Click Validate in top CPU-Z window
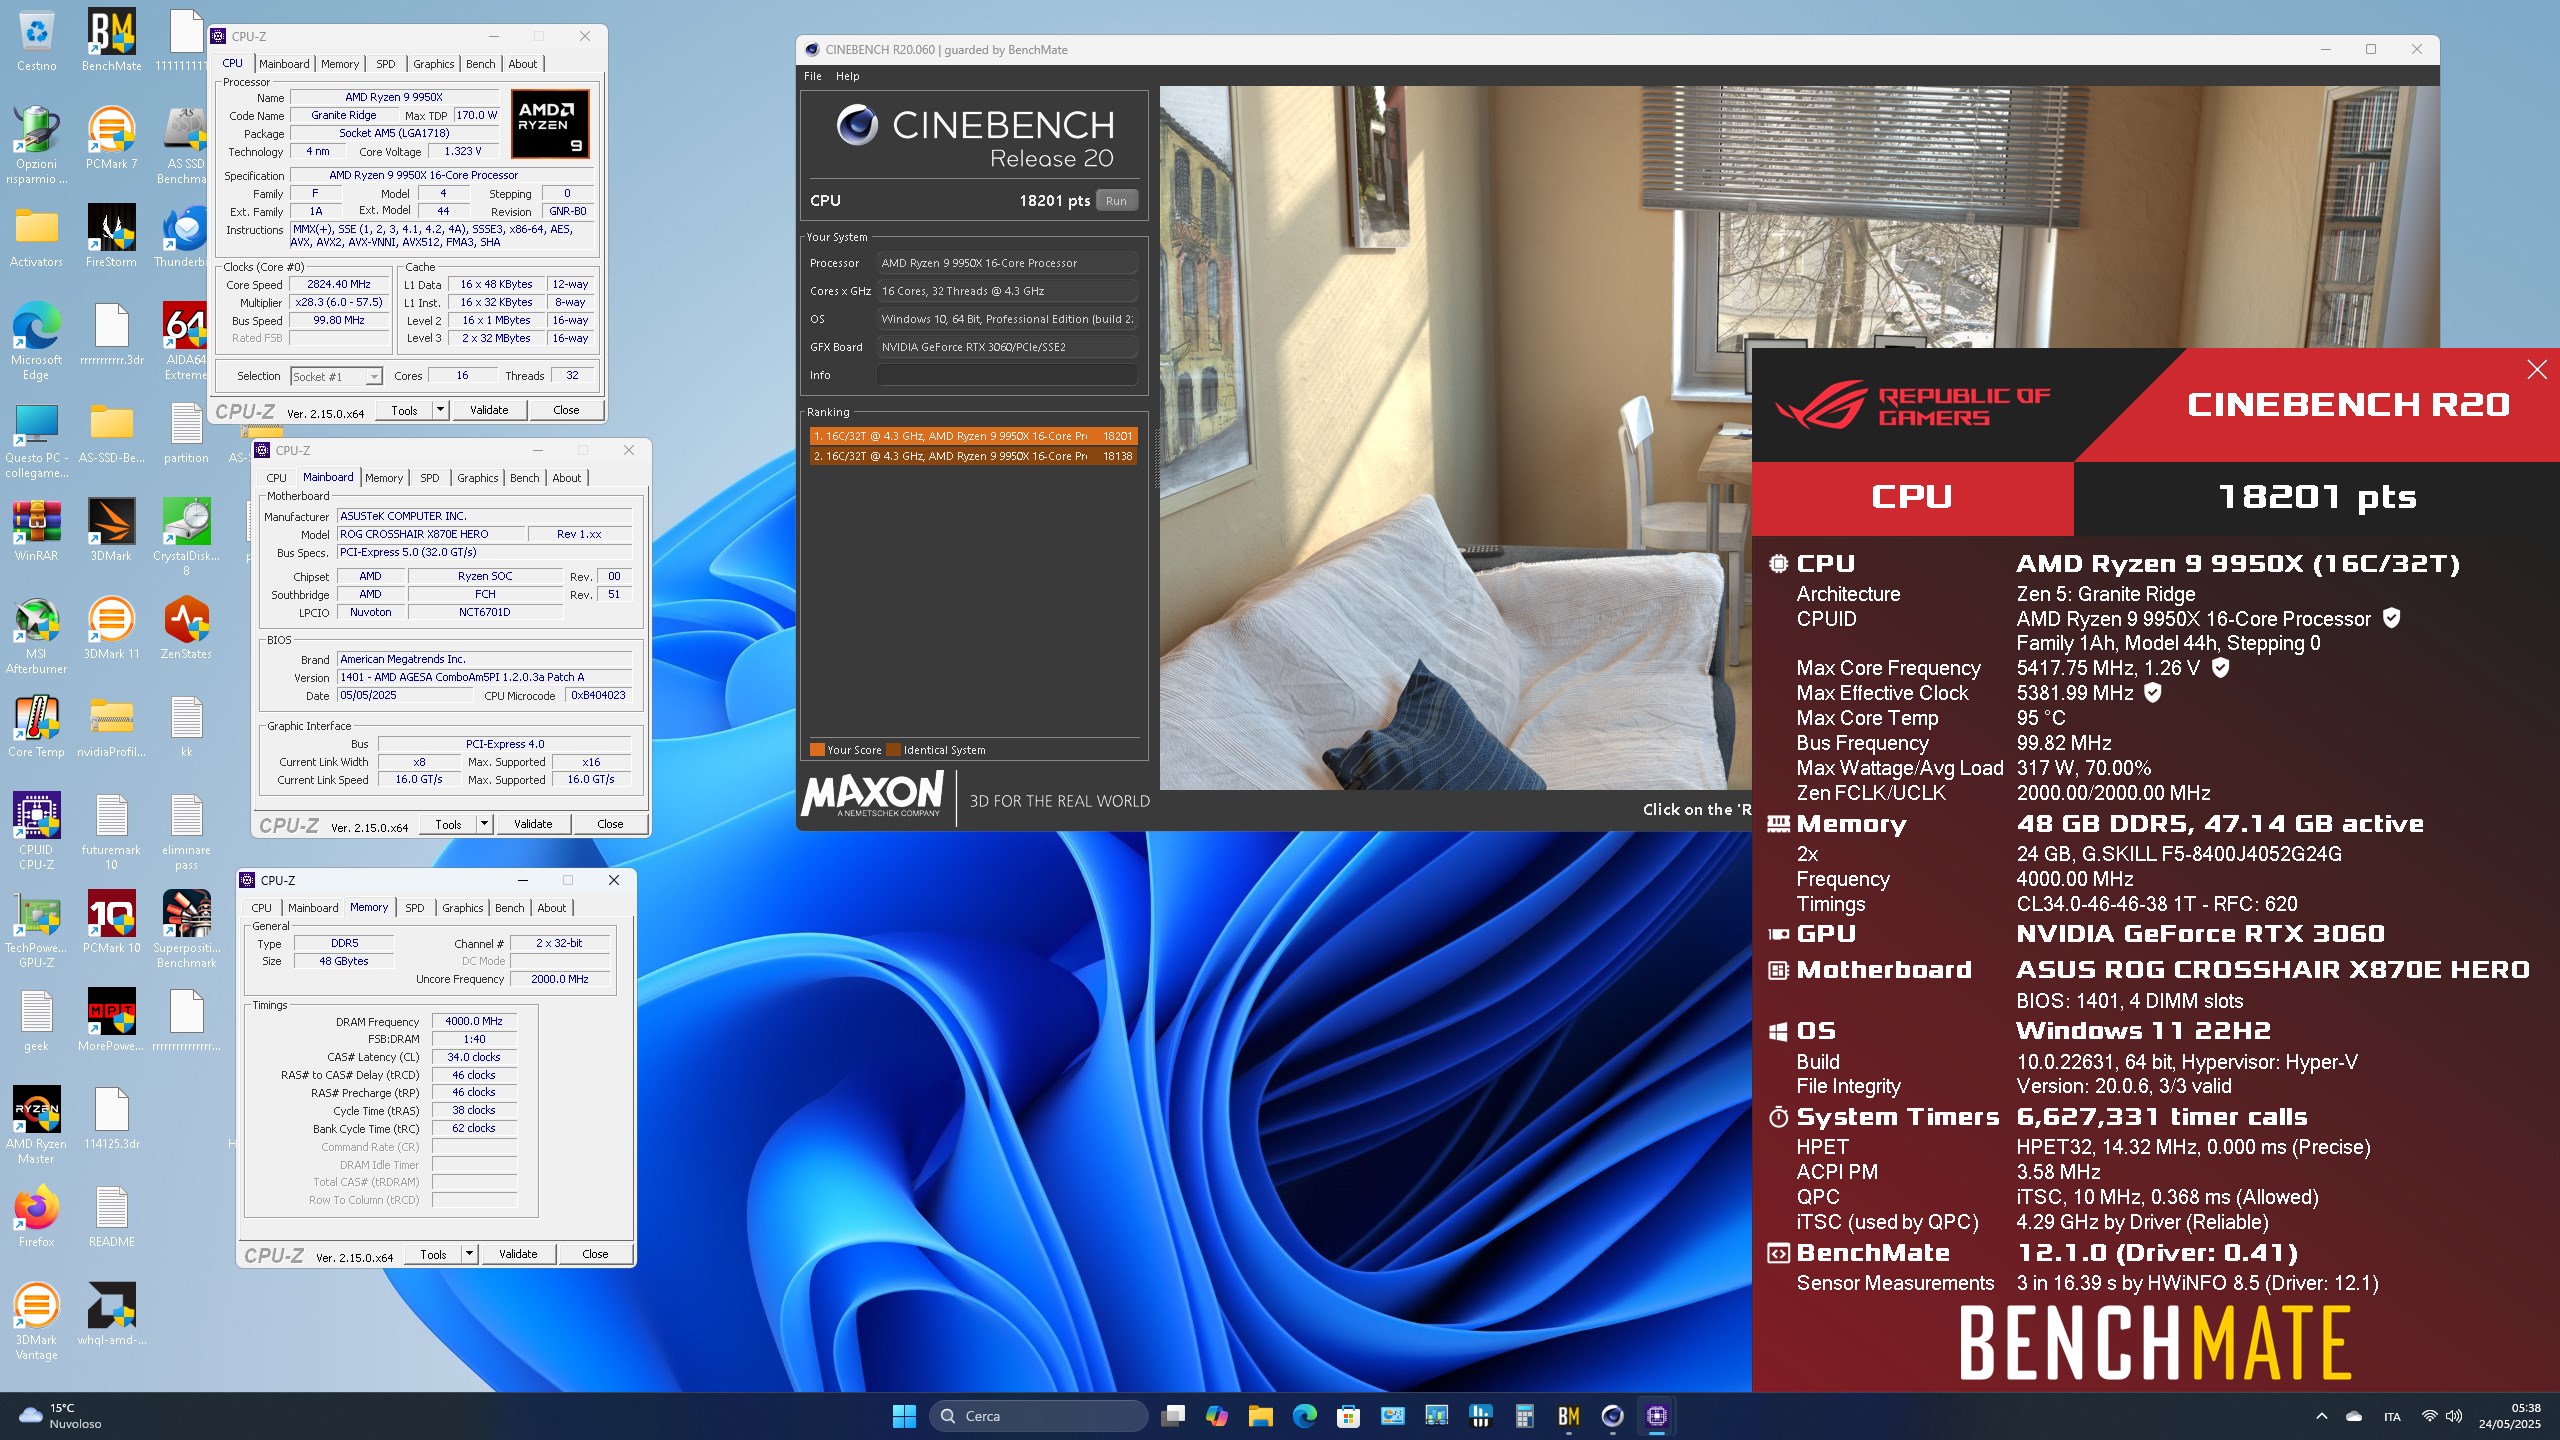2560x1440 pixels. [489, 410]
